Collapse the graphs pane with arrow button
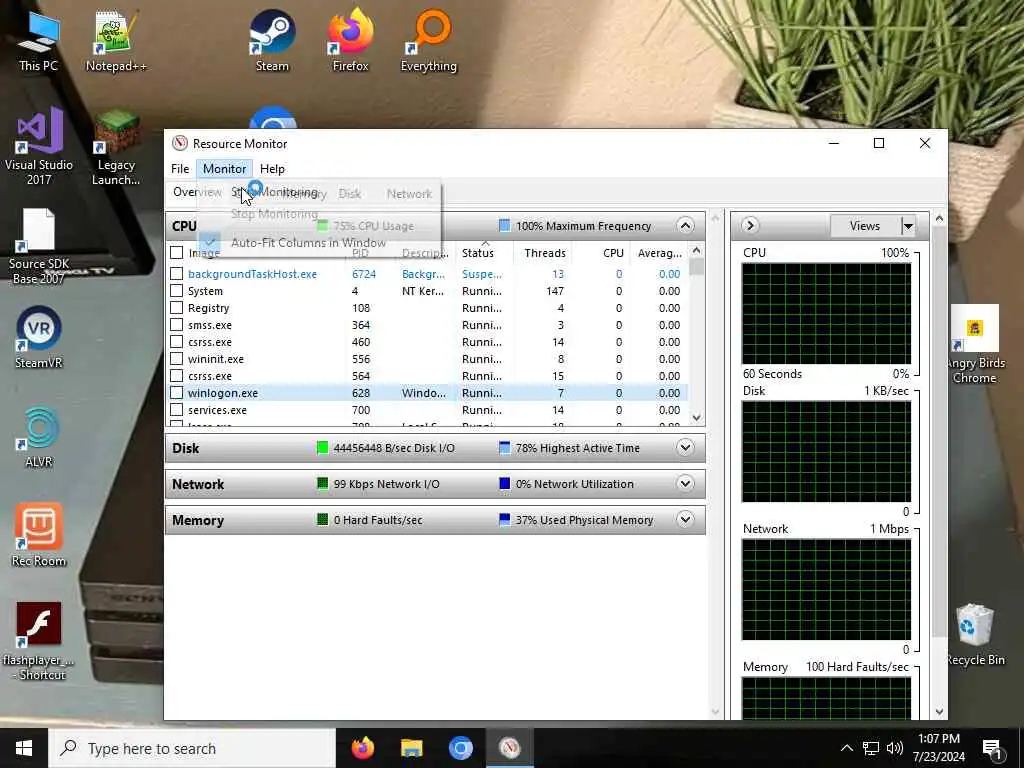Viewport: 1024px width, 768px height. 750,225
